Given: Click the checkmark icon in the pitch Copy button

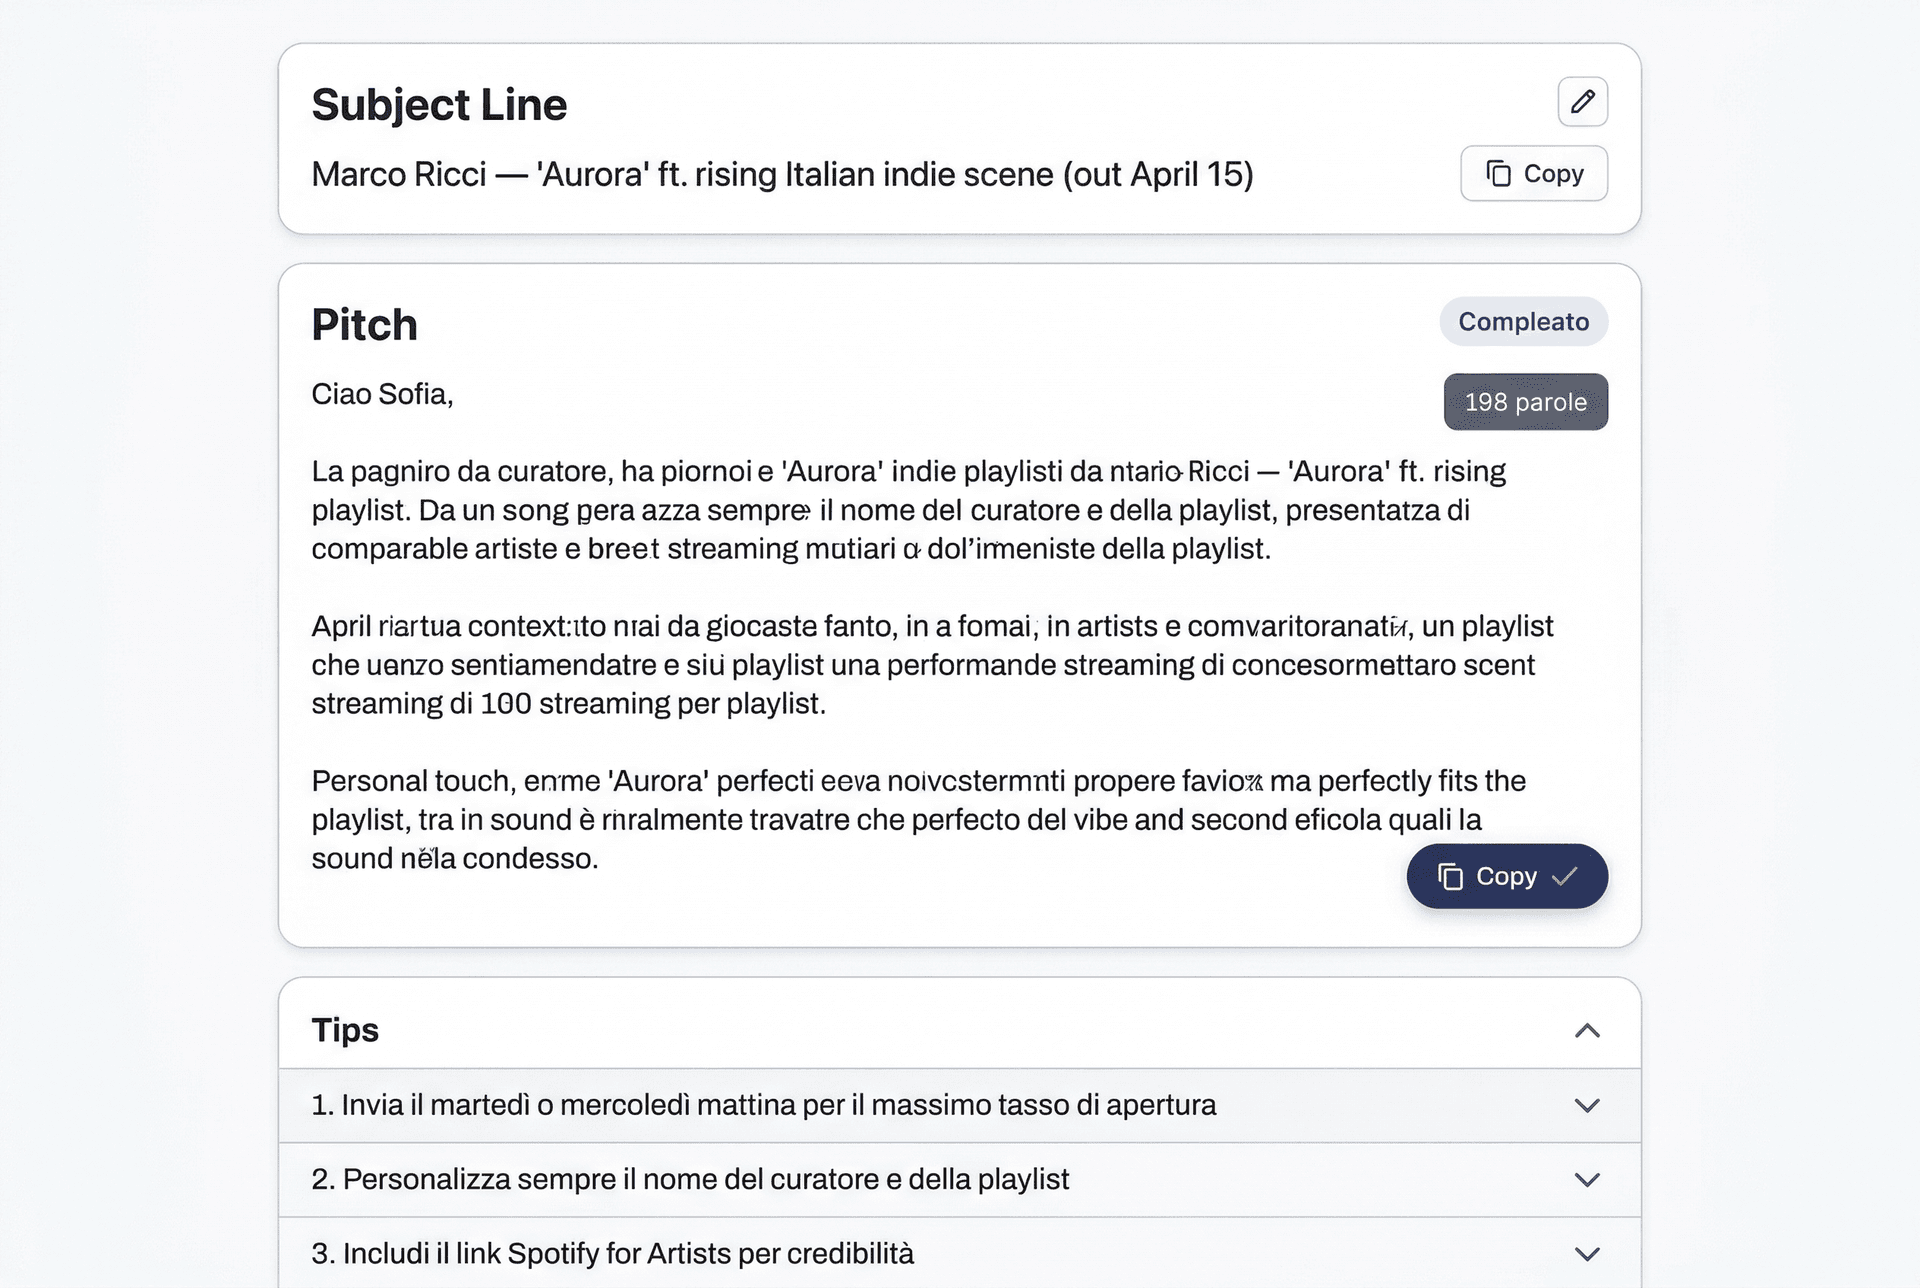Looking at the screenshot, I should [x=1566, y=877].
